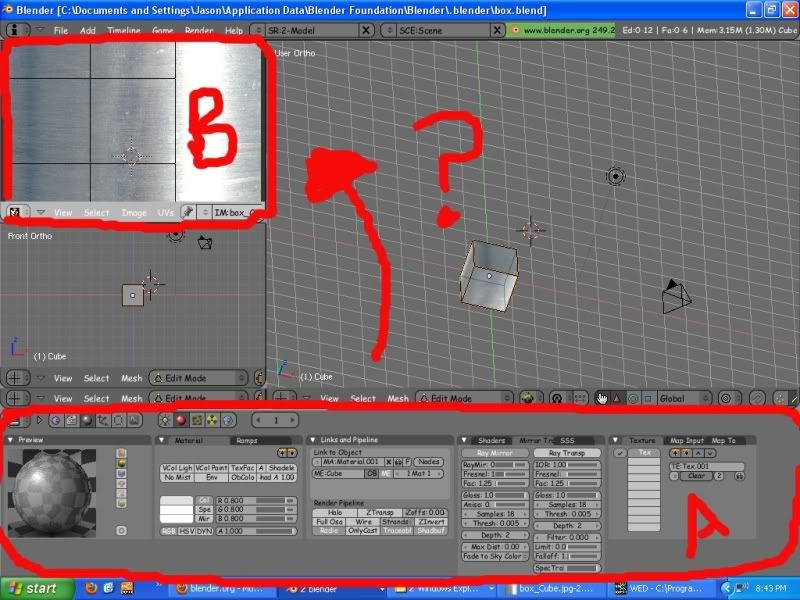Open the UVs menu in image editor
The height and width of the screenshot is (600, 800).
coord(165,212)
